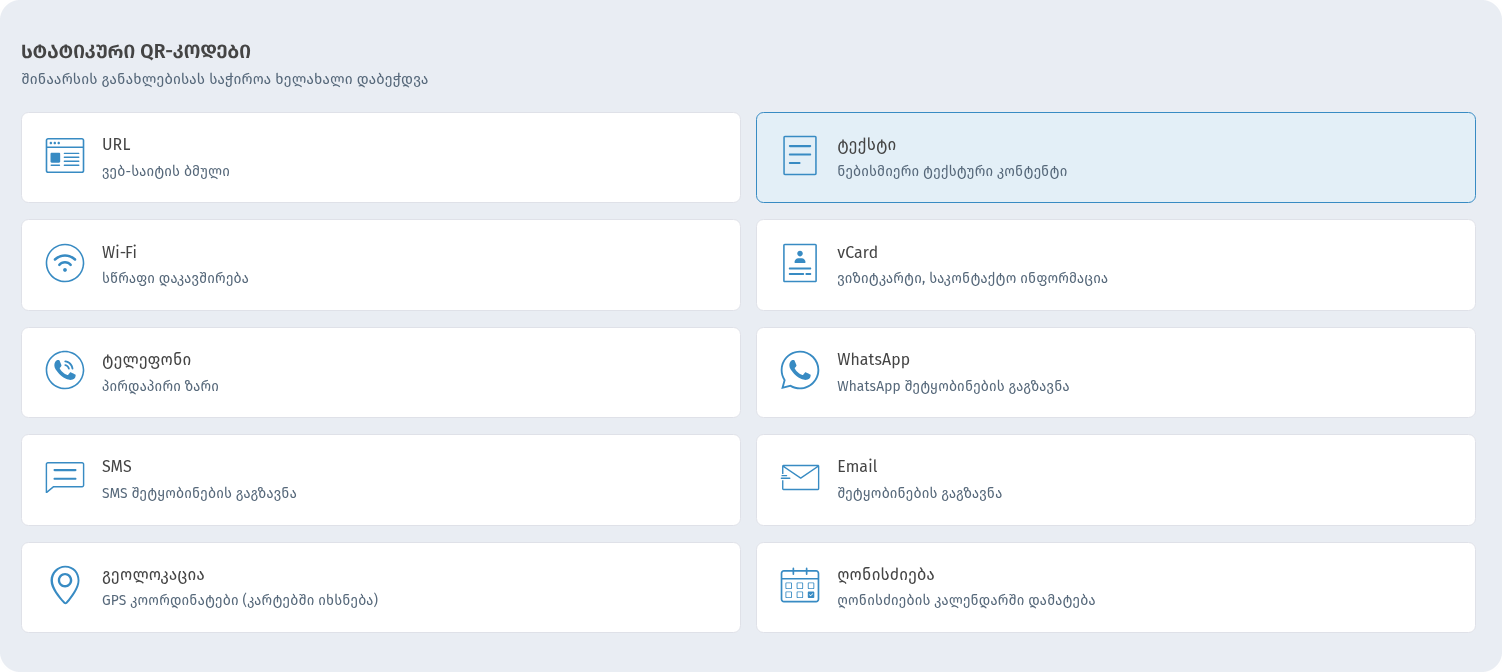Image resolution: width=1502 pixels, height=672 pixels.
Task: Pick the "Wi-Fi" card title
Action: coord(119,252)
